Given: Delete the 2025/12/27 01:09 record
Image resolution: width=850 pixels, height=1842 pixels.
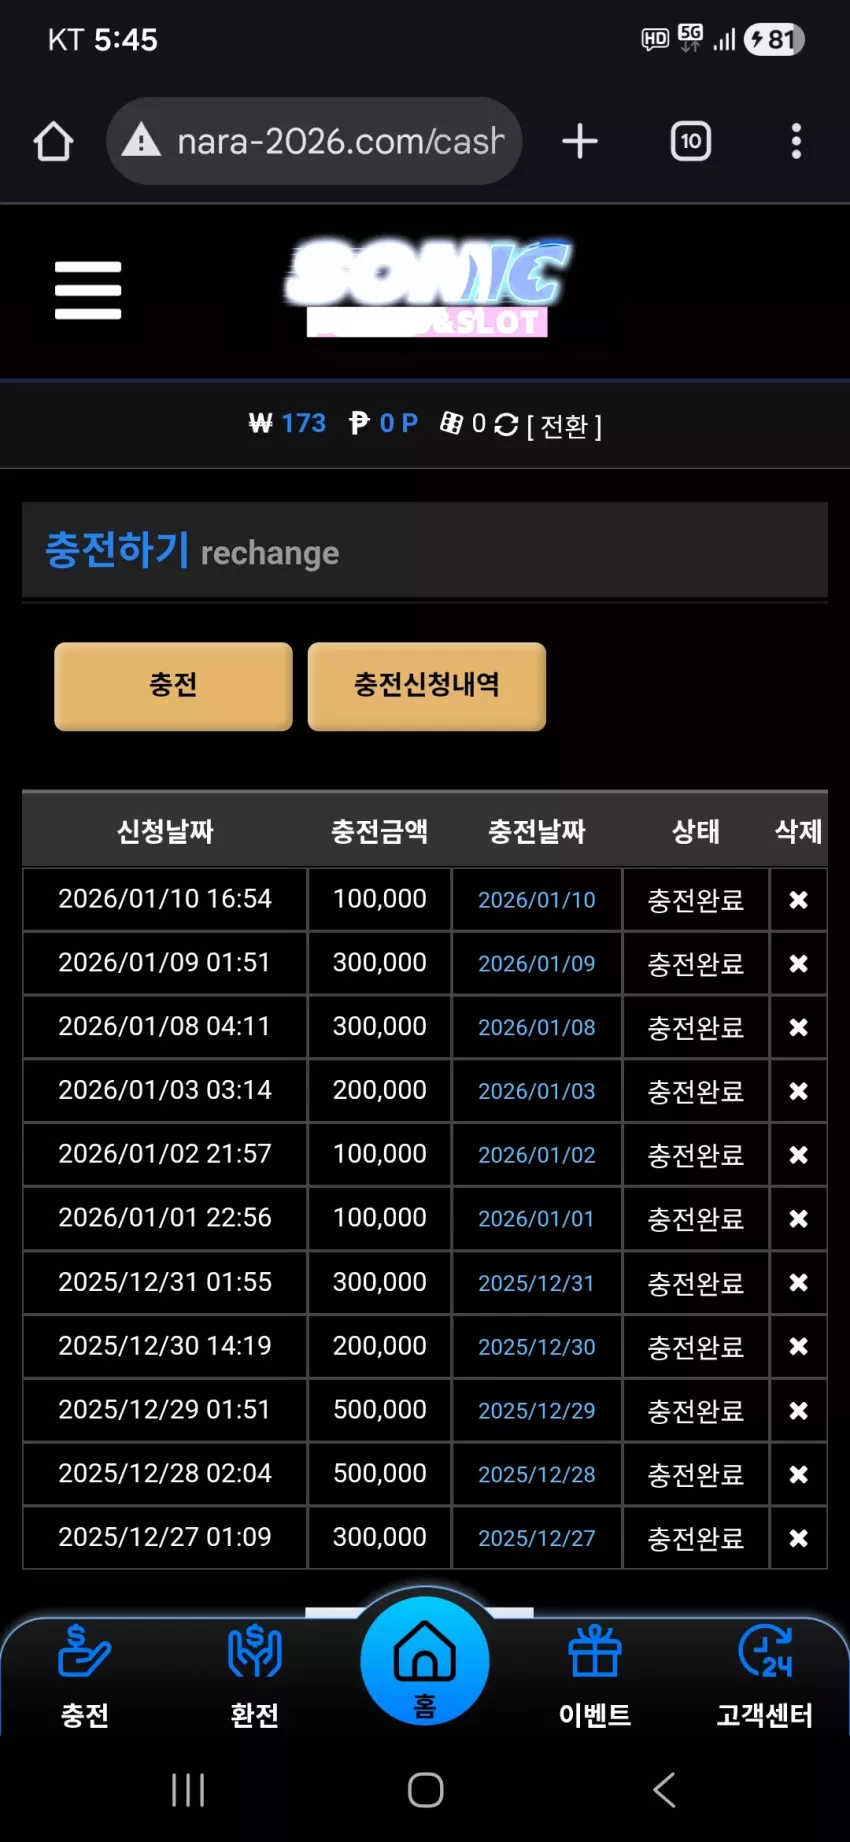Looking at the screenshot, I should pos(798,1538).
